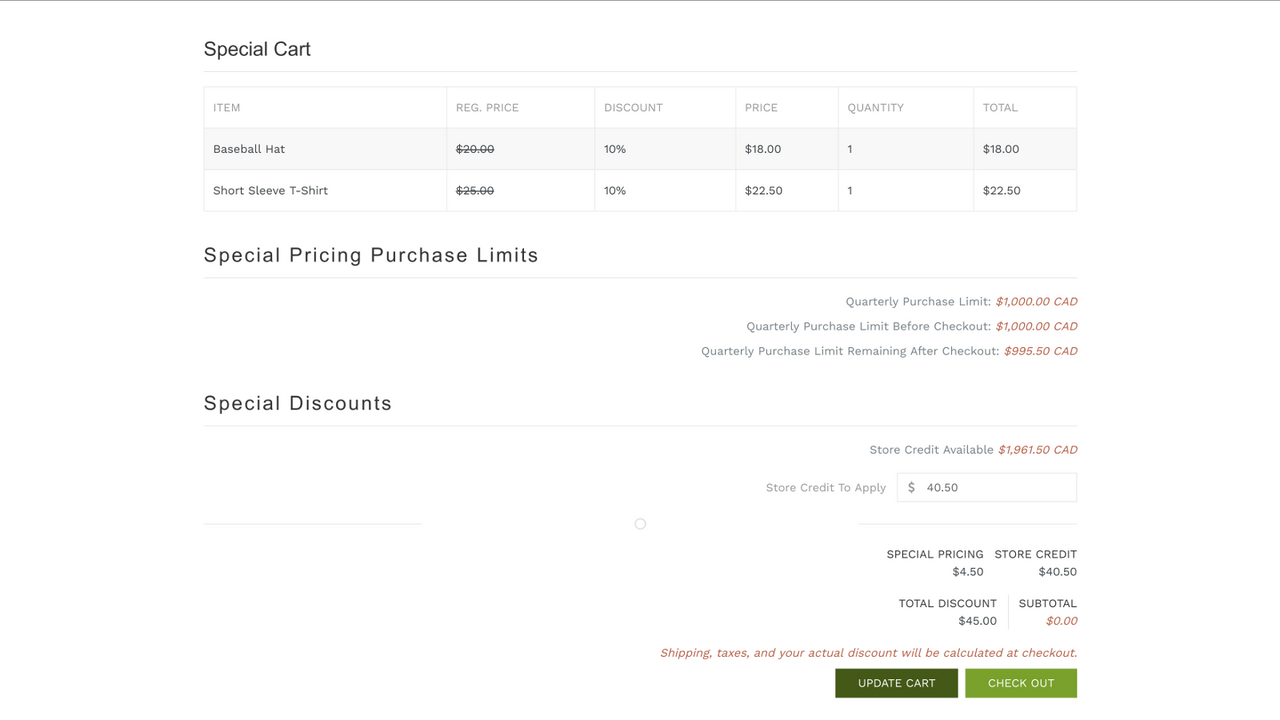Click the Special Cart page heading

[x=257, y=48]
